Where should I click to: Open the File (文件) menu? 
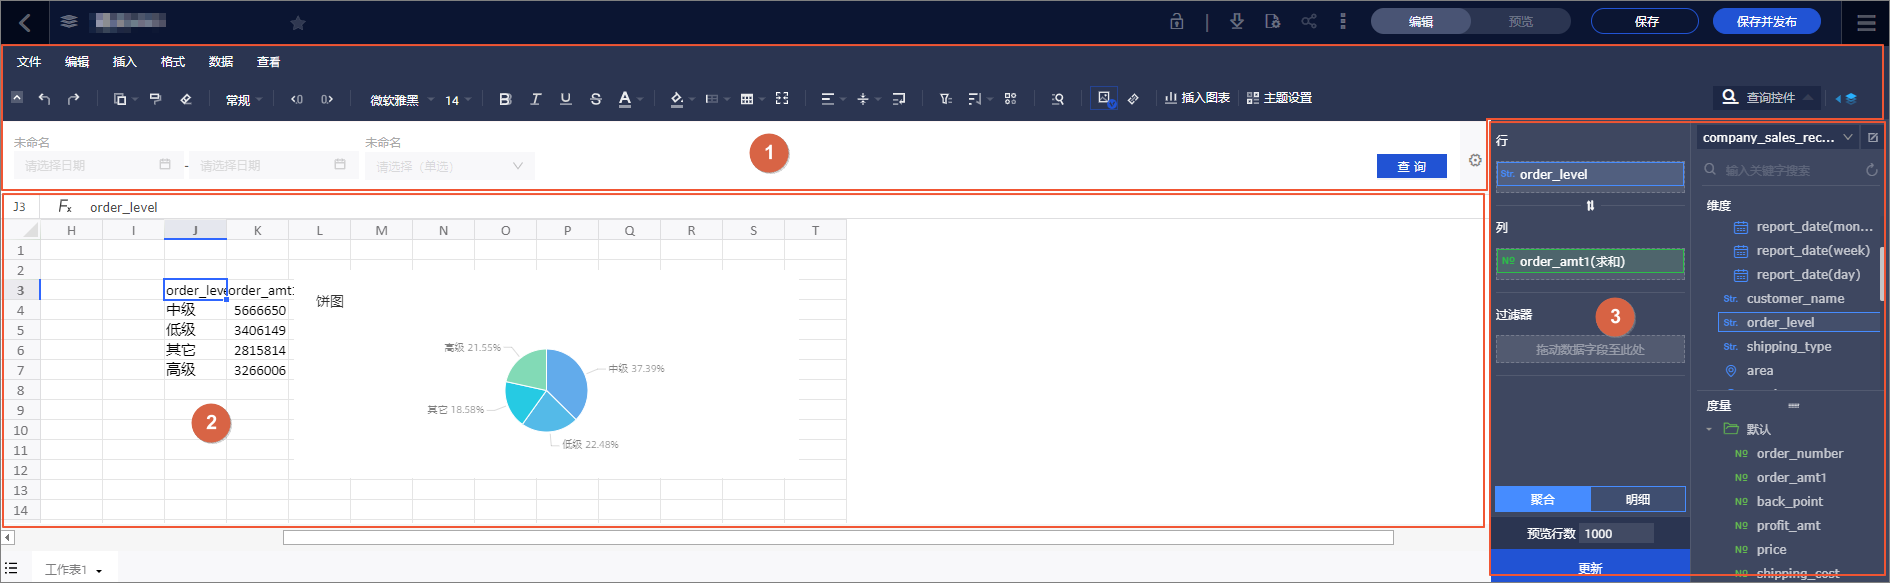coord(29,62)
